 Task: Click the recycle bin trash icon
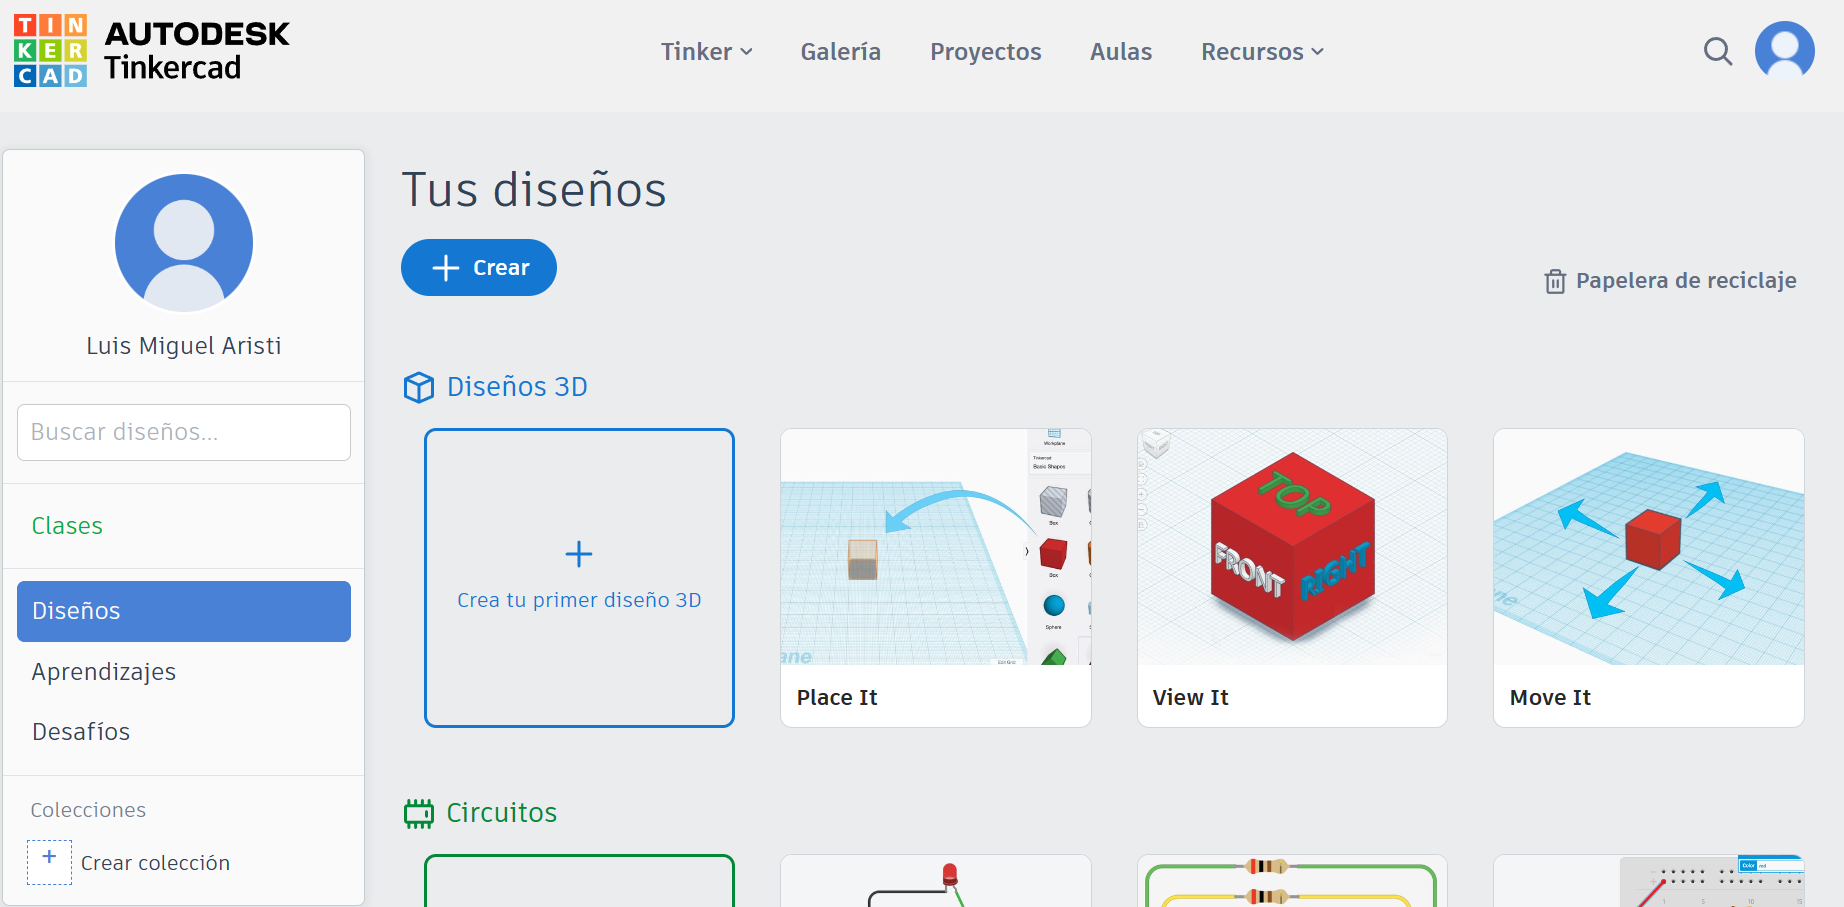pos(1555,281)
